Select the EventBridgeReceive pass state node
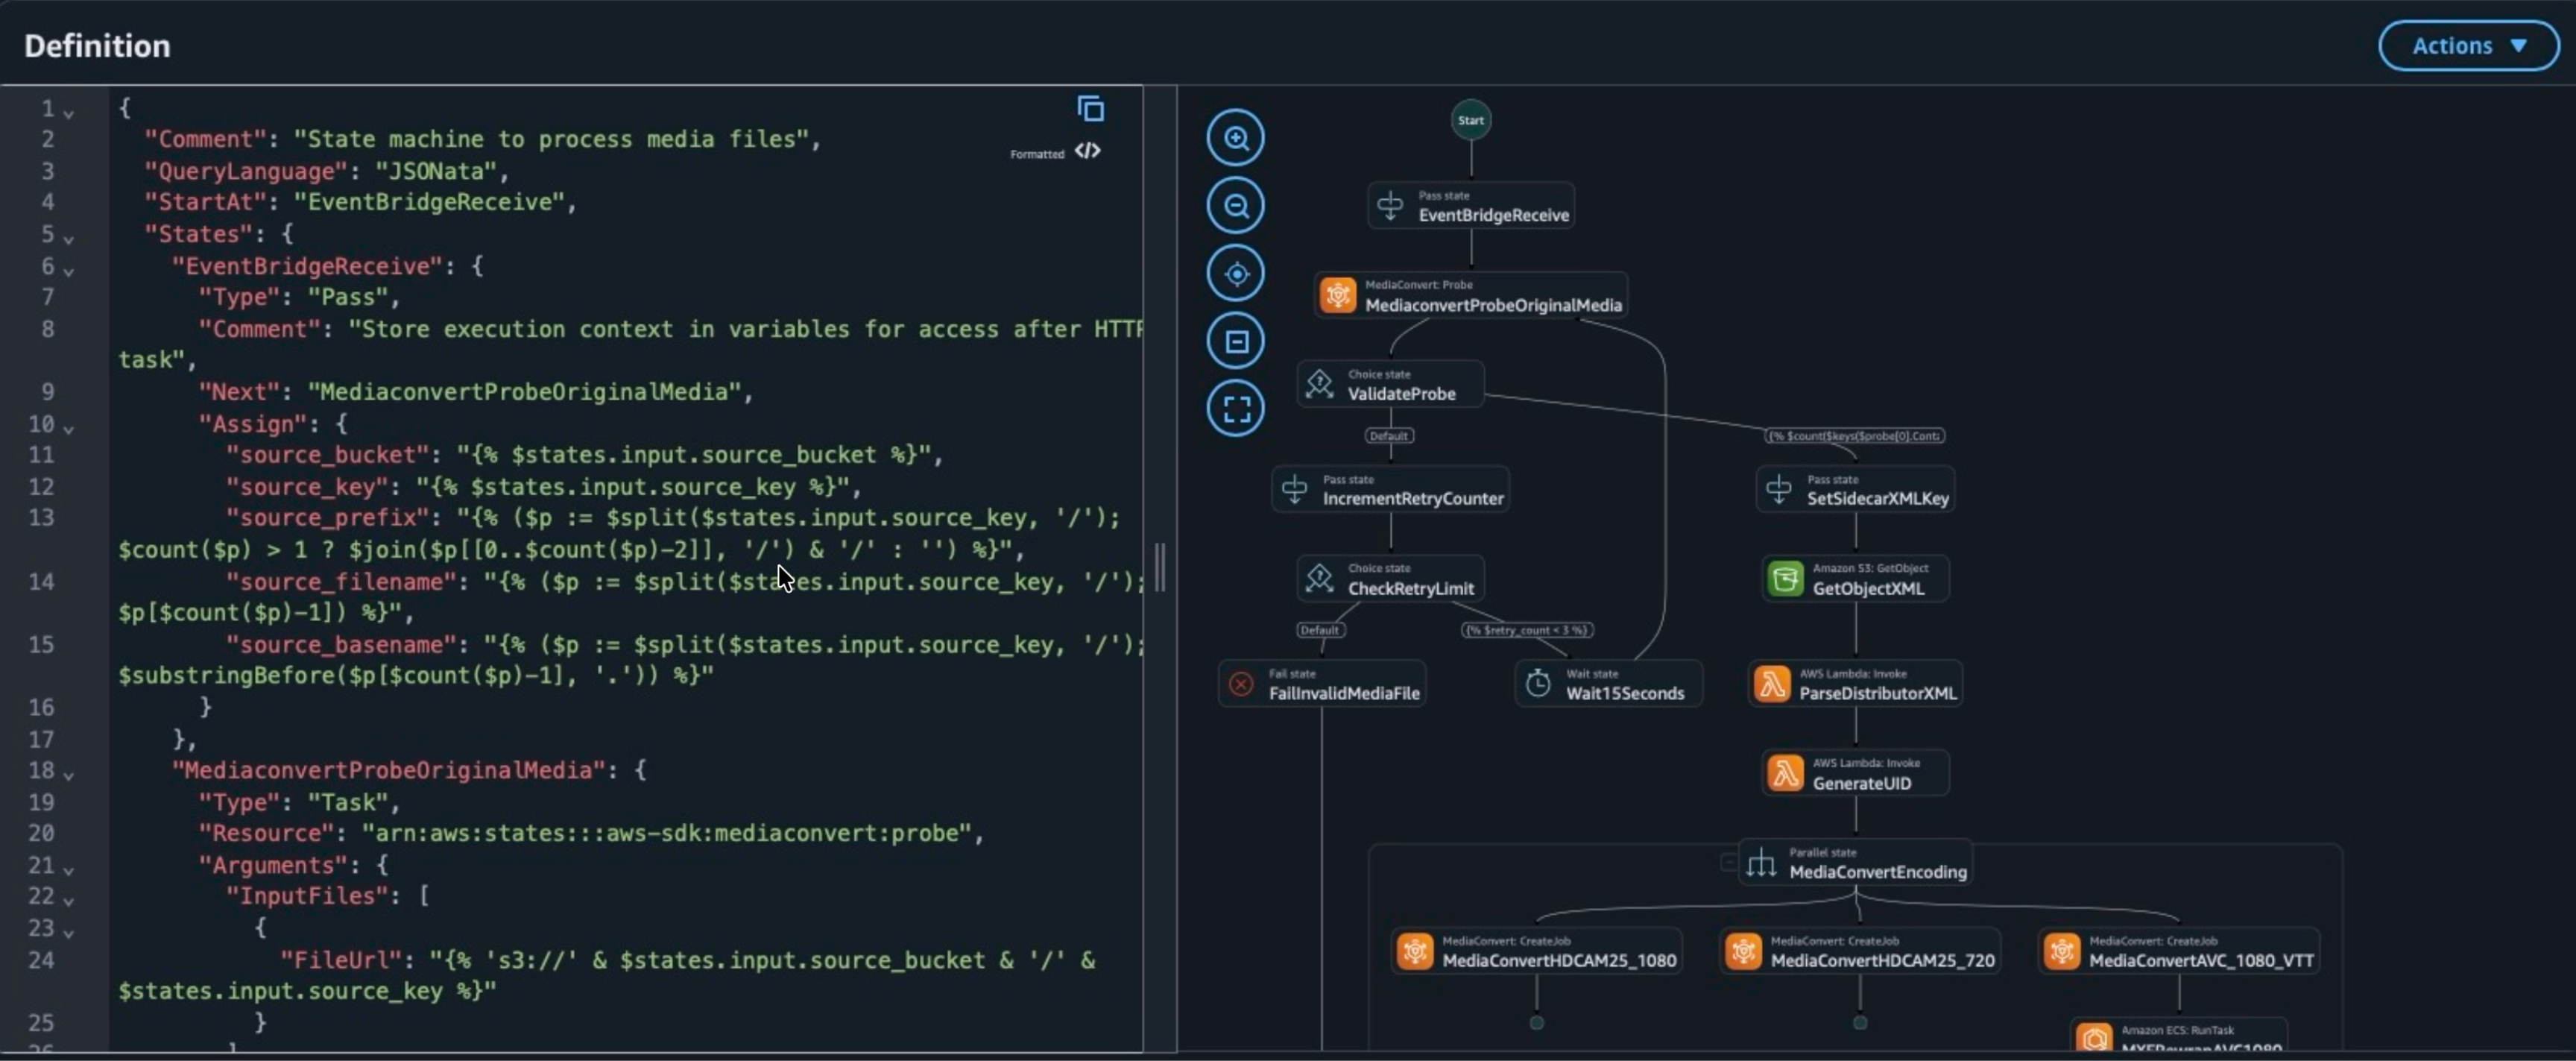The width and height of the screenshot is (2576, 1061). [x=1471, y=206]
